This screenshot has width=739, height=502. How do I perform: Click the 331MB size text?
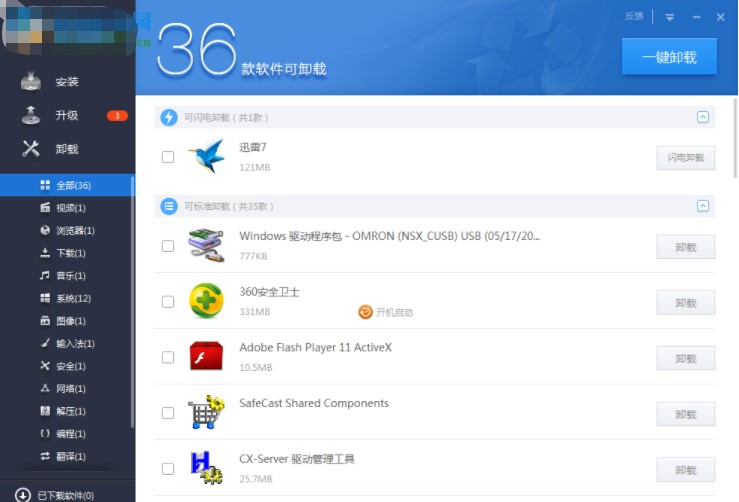[255, 312]
